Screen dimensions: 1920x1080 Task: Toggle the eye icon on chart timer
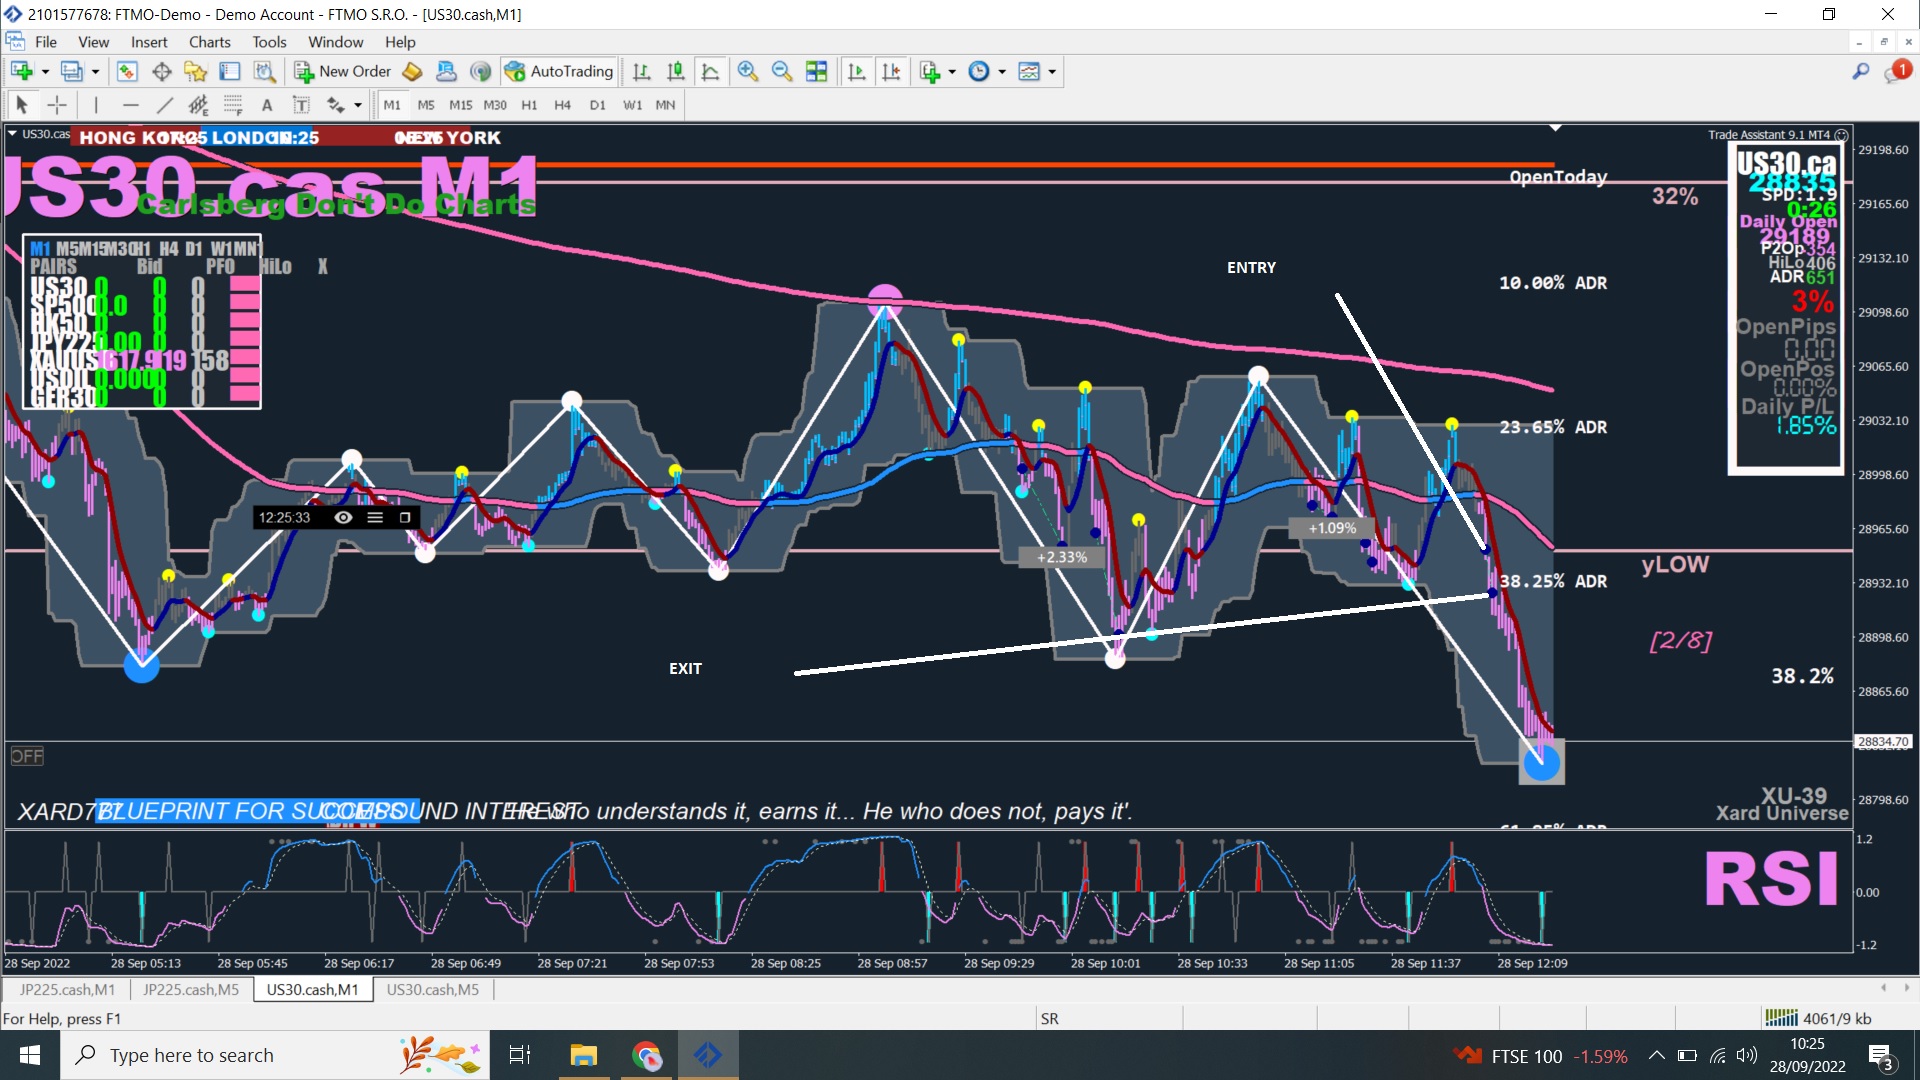pyautogui.click(x=343, y=517)
